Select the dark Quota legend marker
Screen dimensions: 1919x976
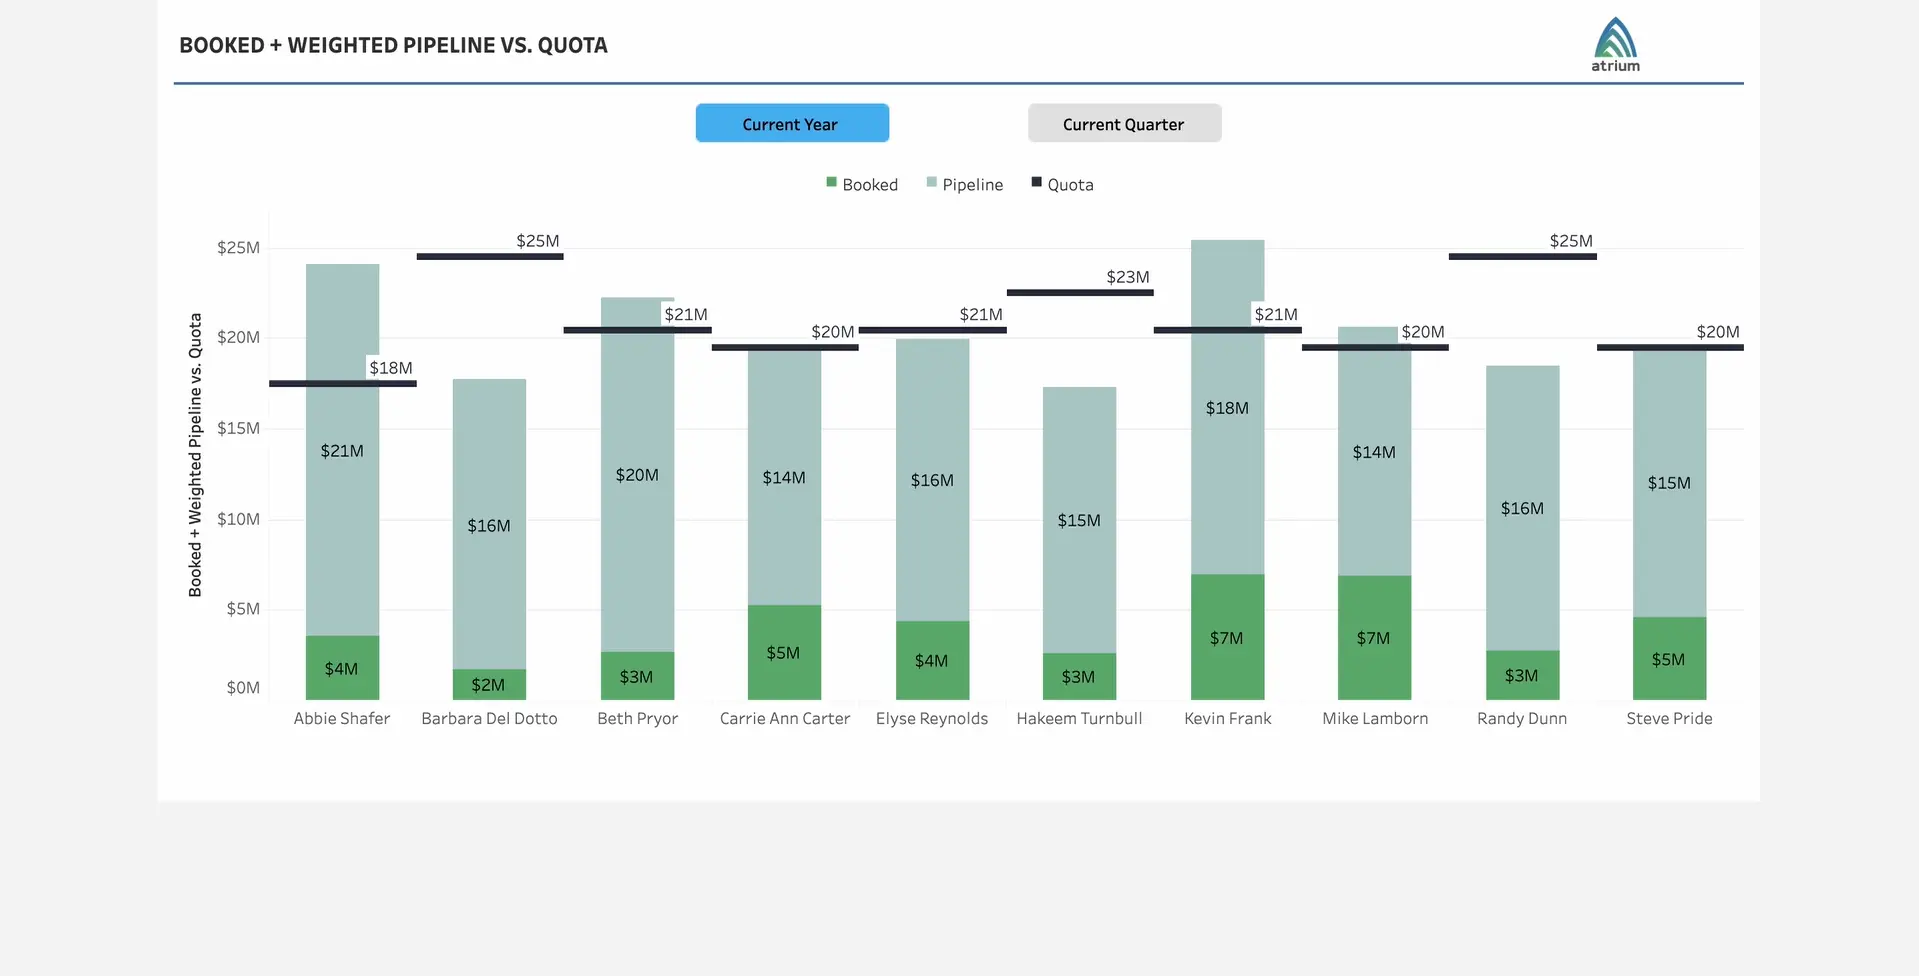1035,182
